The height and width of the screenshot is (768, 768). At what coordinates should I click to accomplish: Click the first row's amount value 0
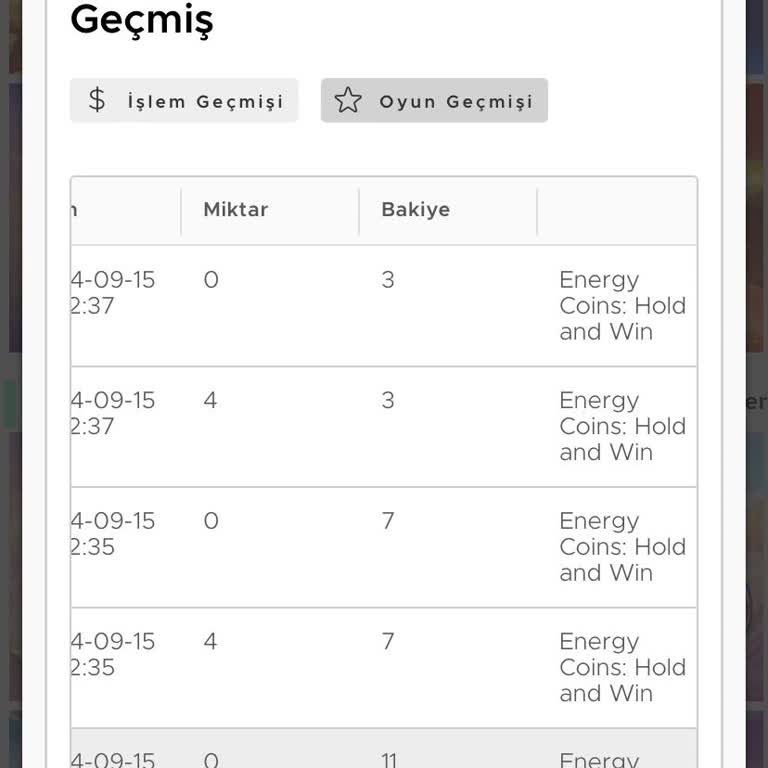coord(210,280)
